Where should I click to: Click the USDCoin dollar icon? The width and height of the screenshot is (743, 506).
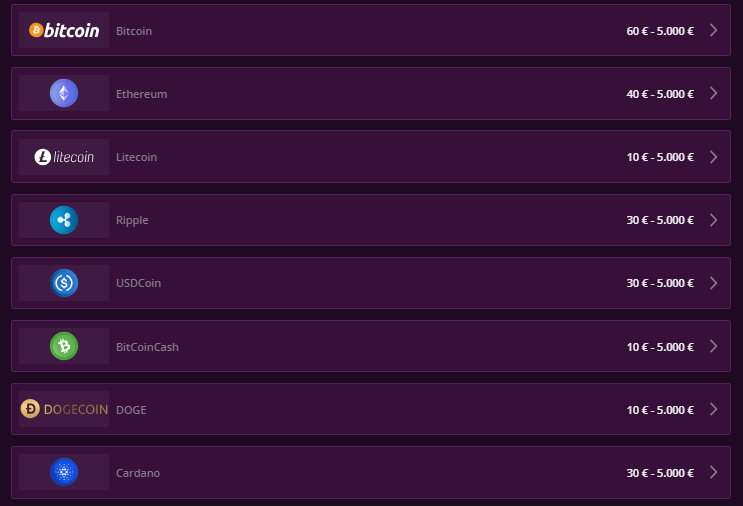(64, 283)
